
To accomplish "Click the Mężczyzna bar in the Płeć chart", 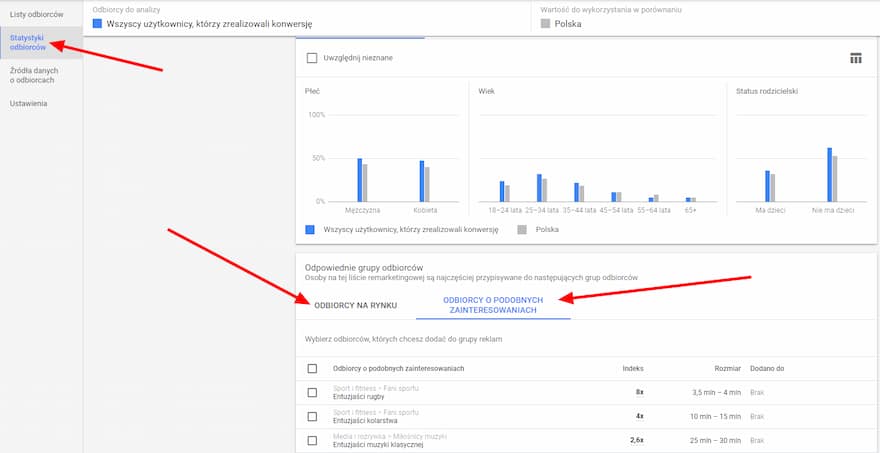I will (362, 180).
